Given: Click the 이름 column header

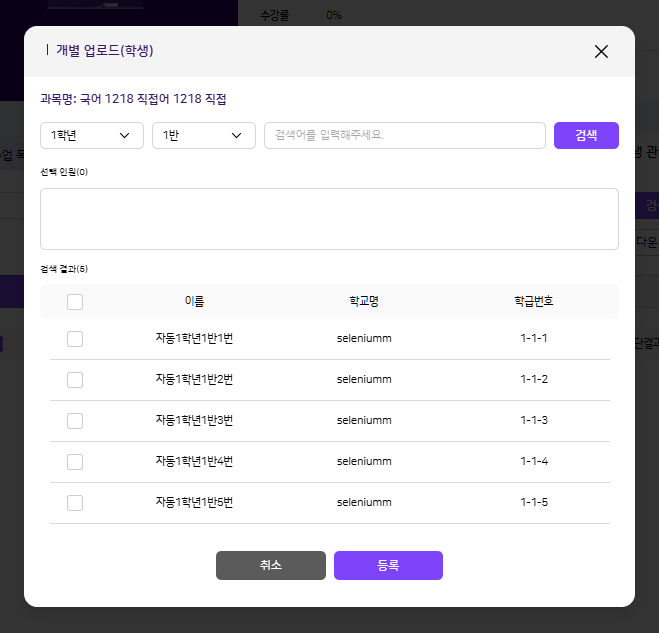Looking at the screenshot, I should tap(194, 301).
